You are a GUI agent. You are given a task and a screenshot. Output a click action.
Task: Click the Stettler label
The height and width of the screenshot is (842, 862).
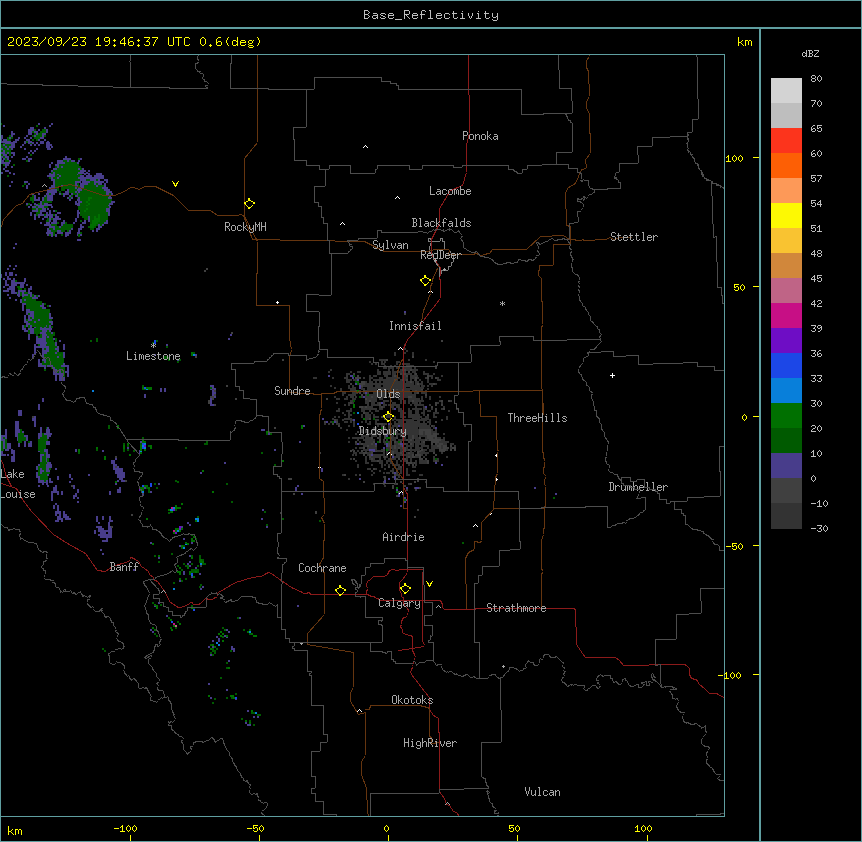point(634,237)
